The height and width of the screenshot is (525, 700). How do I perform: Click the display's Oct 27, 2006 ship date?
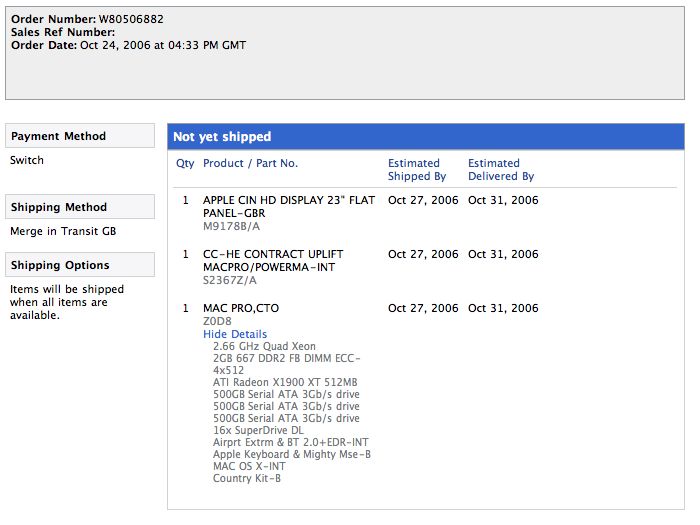(423, 200)
